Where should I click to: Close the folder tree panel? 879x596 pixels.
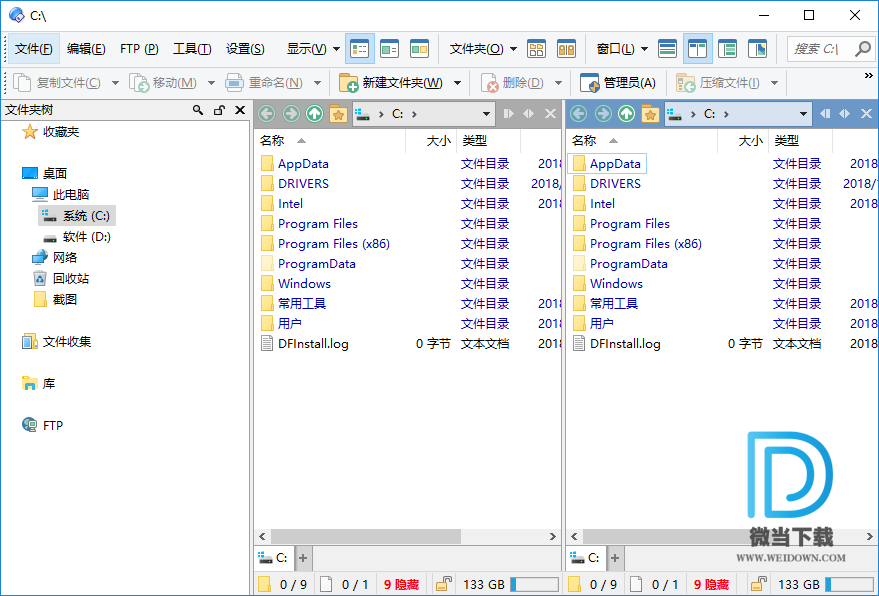[240, 110]
